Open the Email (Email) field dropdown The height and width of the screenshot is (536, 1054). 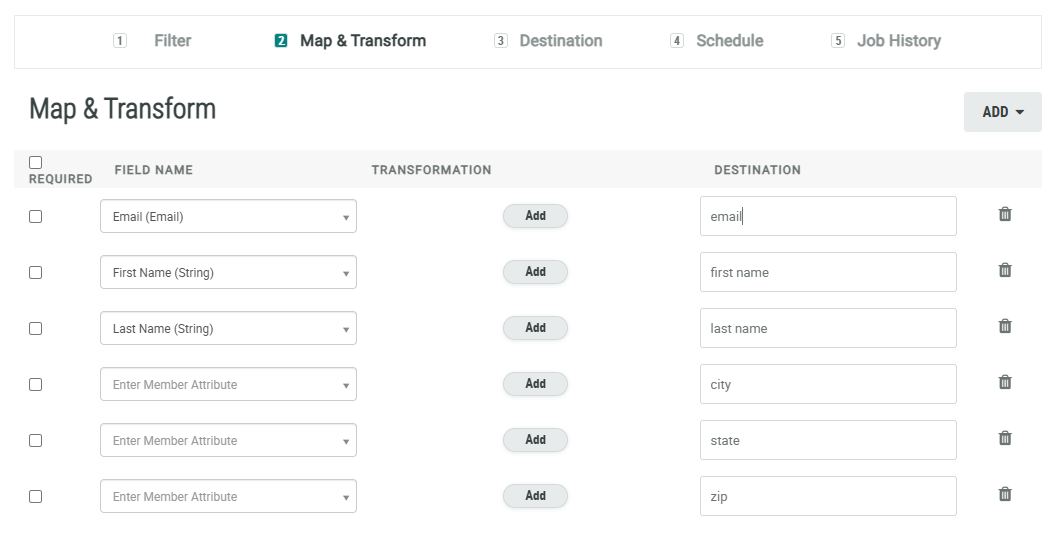(228, 216)
